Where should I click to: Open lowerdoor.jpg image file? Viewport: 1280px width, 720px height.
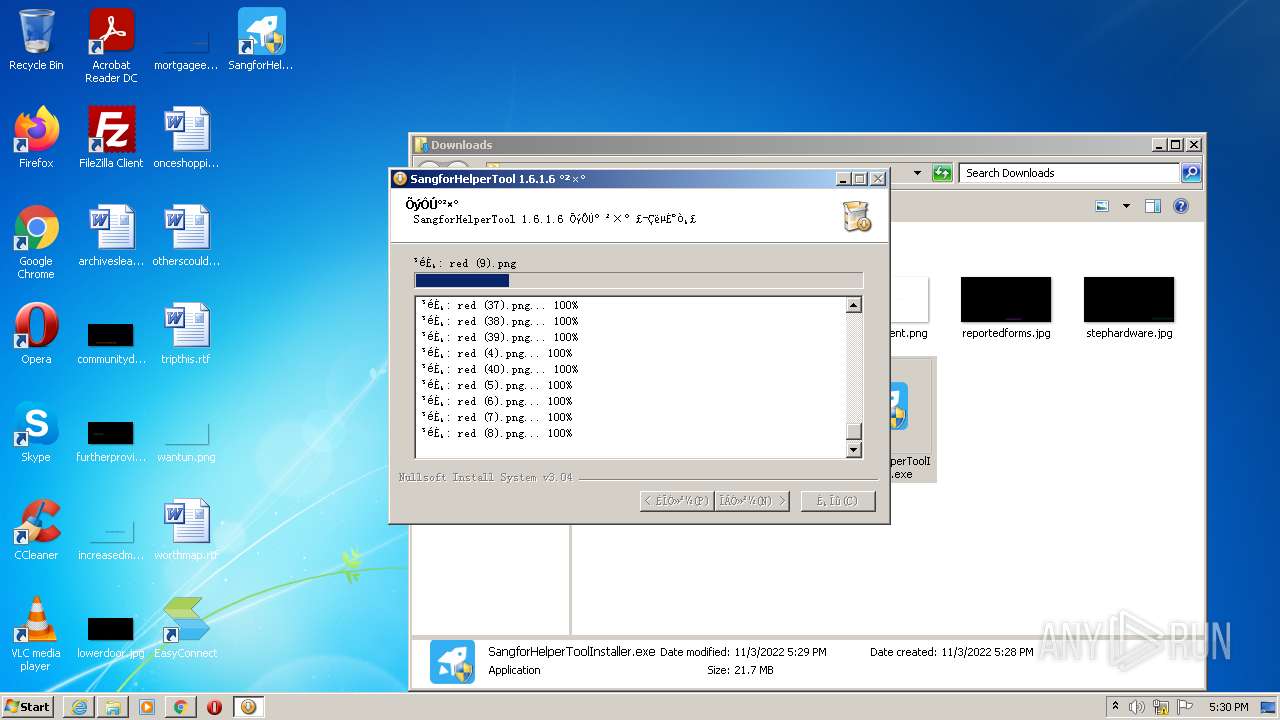tap(111, 636)
